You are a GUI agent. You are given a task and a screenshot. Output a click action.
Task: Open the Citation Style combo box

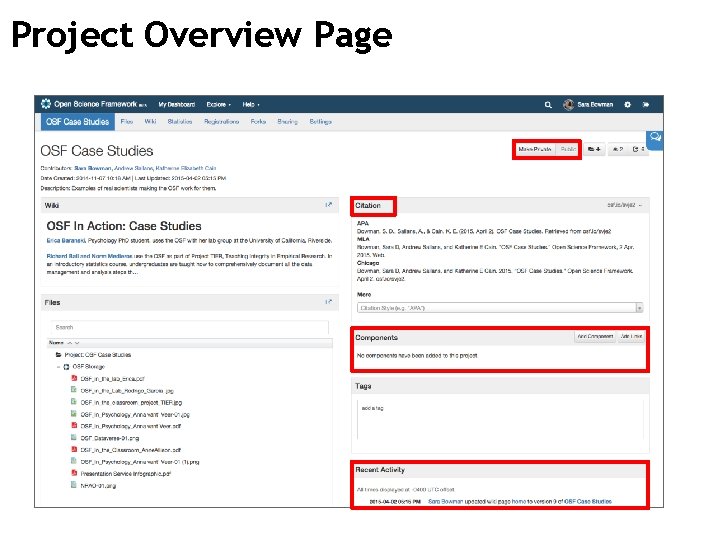[x=500, y=308]
